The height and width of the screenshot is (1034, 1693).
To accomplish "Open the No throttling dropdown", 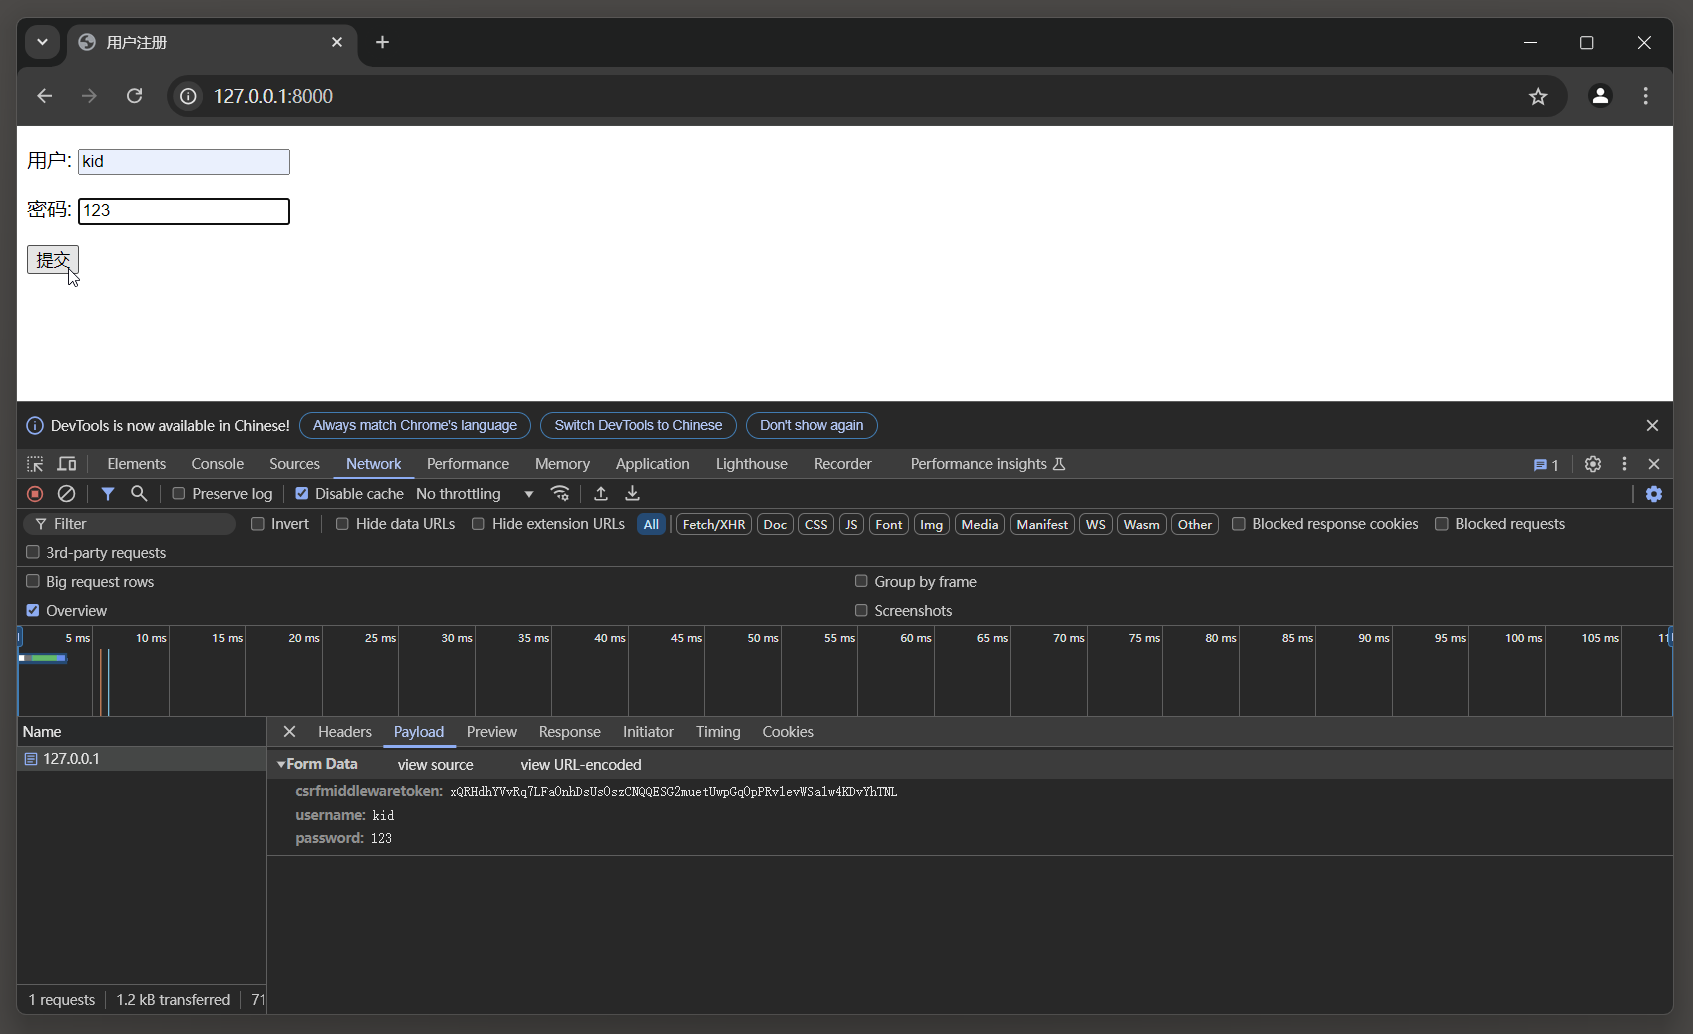I will (x=475, y=494).
